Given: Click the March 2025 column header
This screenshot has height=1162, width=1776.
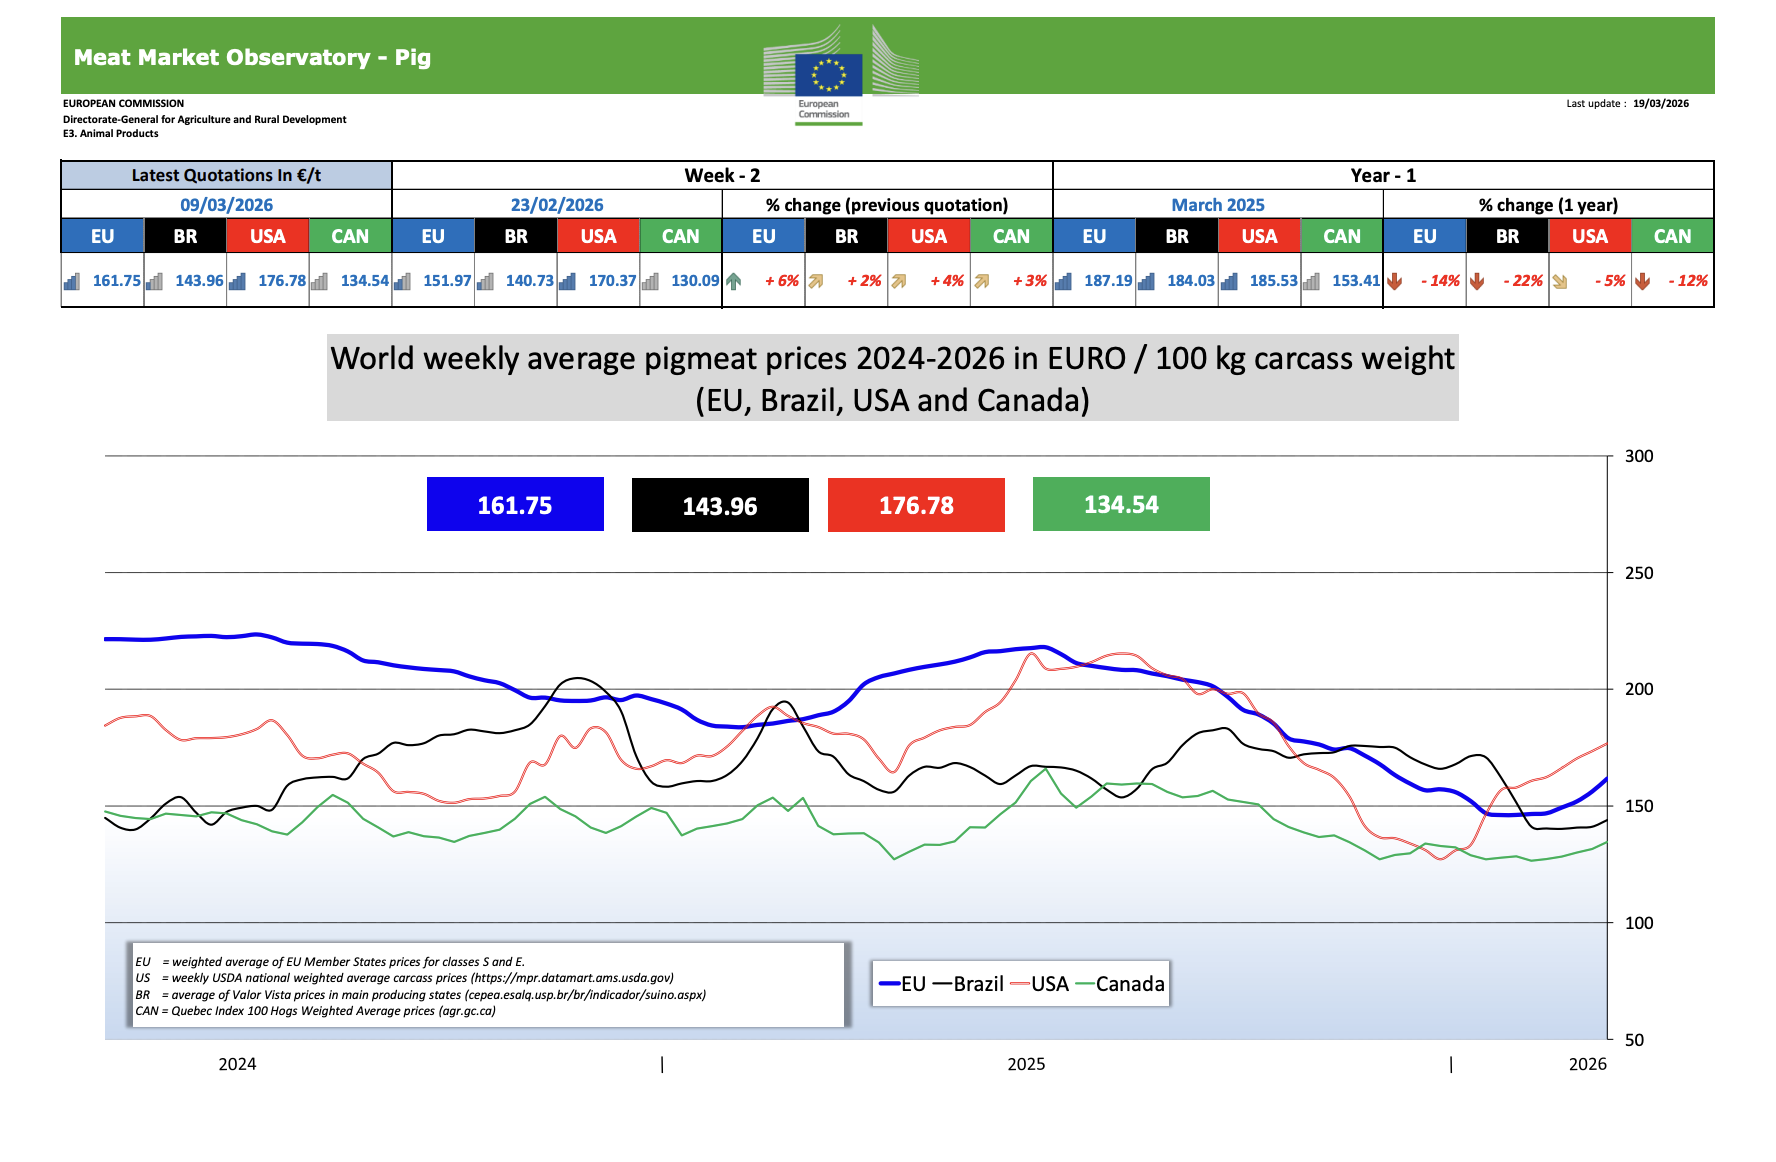Looking at the screenshot, I should pyautogui.click(x=1217, y=205).
